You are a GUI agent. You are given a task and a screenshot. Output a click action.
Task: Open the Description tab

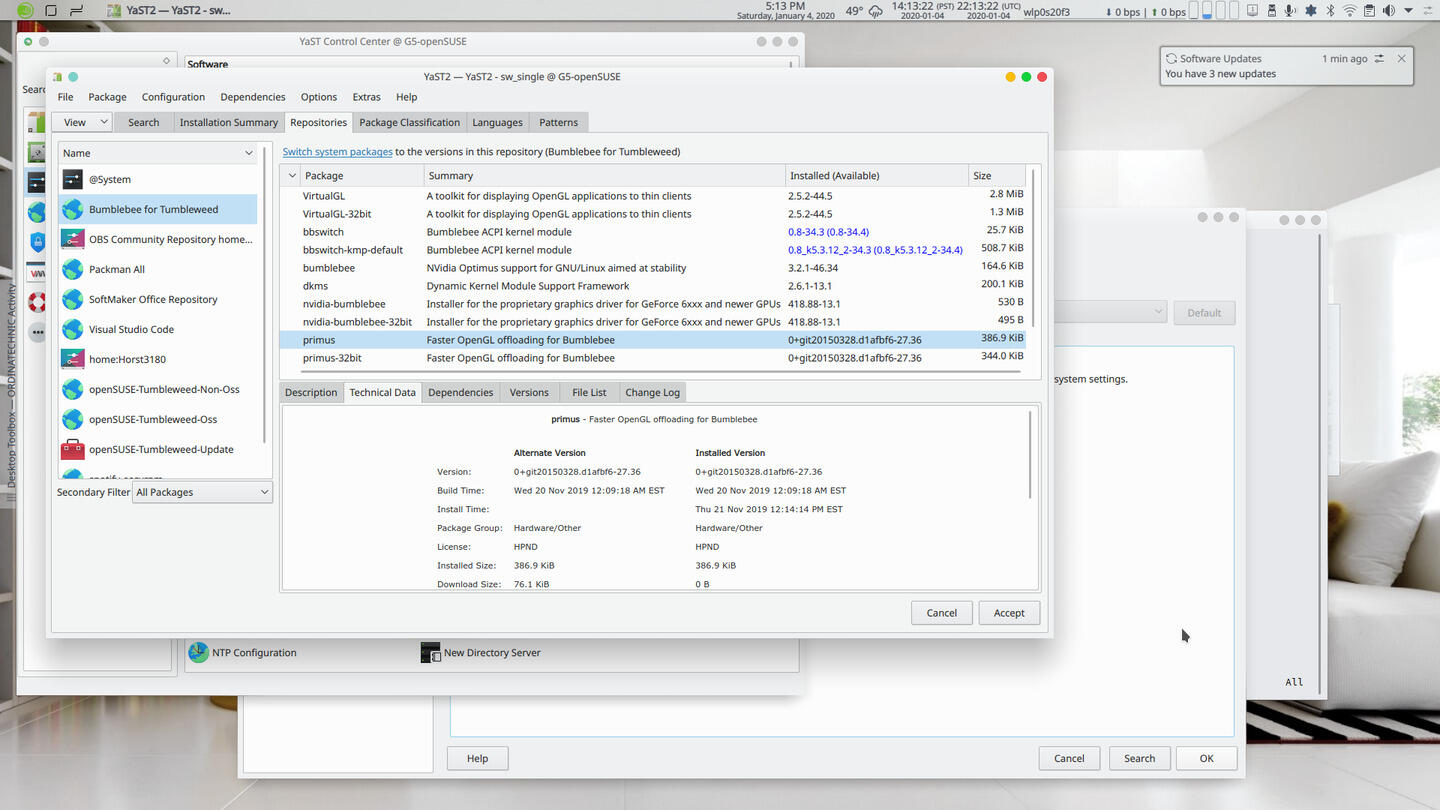311,392
